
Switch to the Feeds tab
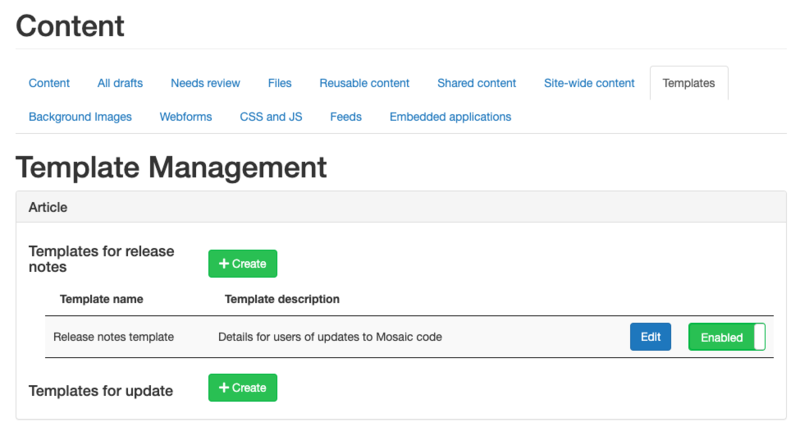346,117
